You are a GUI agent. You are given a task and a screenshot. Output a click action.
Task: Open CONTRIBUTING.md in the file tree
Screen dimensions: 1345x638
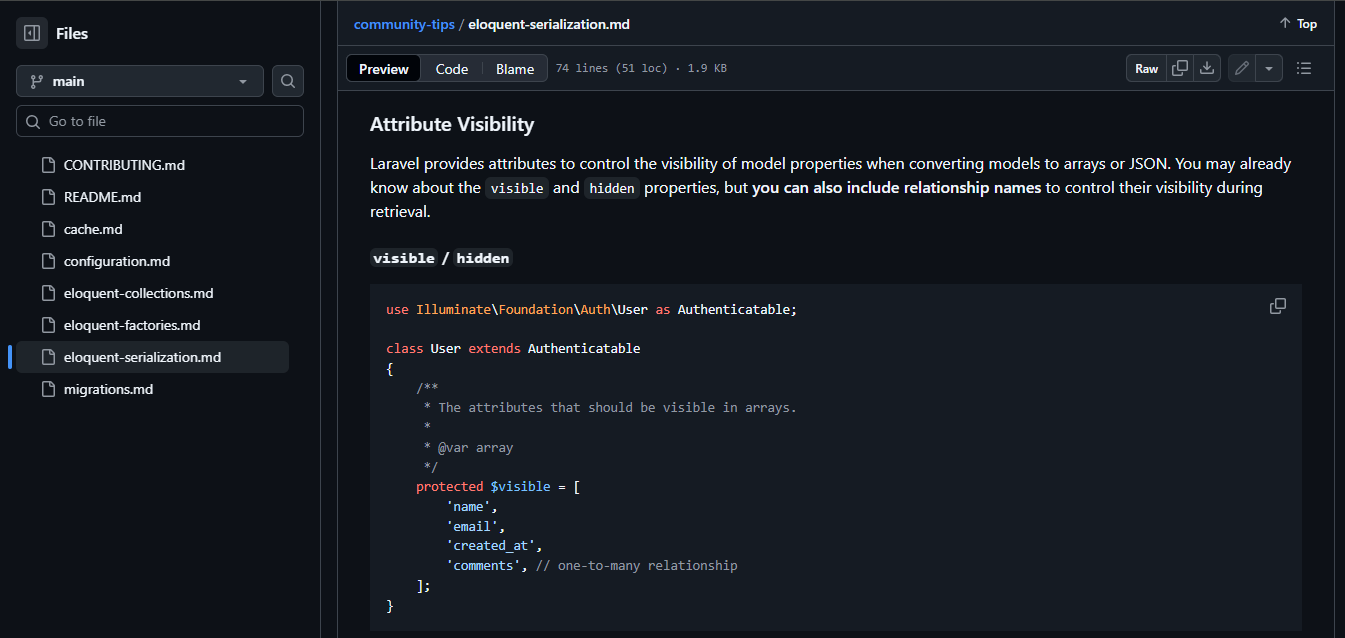coord(124,165)
